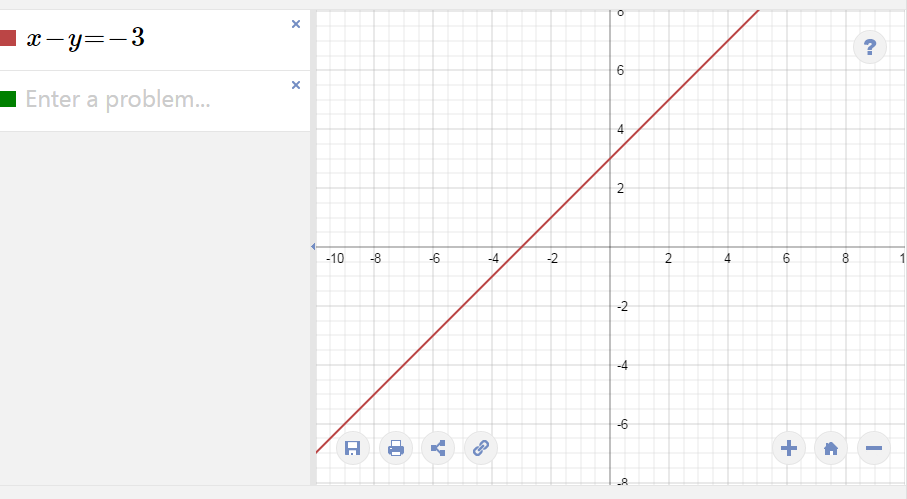Viewport: 907px width, 499px height.
Task: Click the red color swatch for x−y=−3
Action: pos(8,38)
